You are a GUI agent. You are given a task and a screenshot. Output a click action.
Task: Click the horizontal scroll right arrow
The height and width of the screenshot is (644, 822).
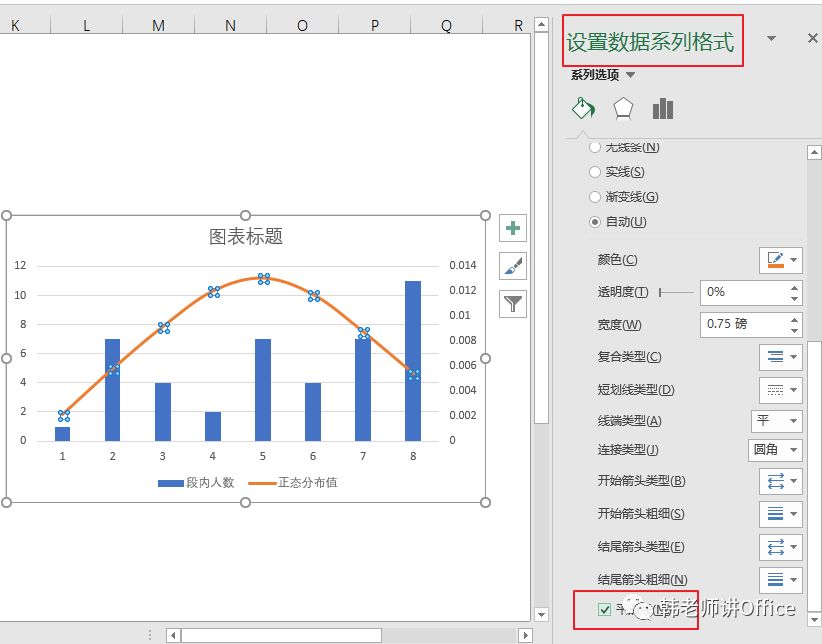coord(525,636)
